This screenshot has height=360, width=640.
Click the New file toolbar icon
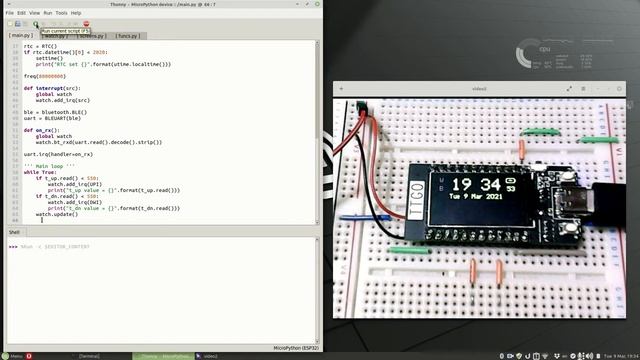(x=10, y=24)
